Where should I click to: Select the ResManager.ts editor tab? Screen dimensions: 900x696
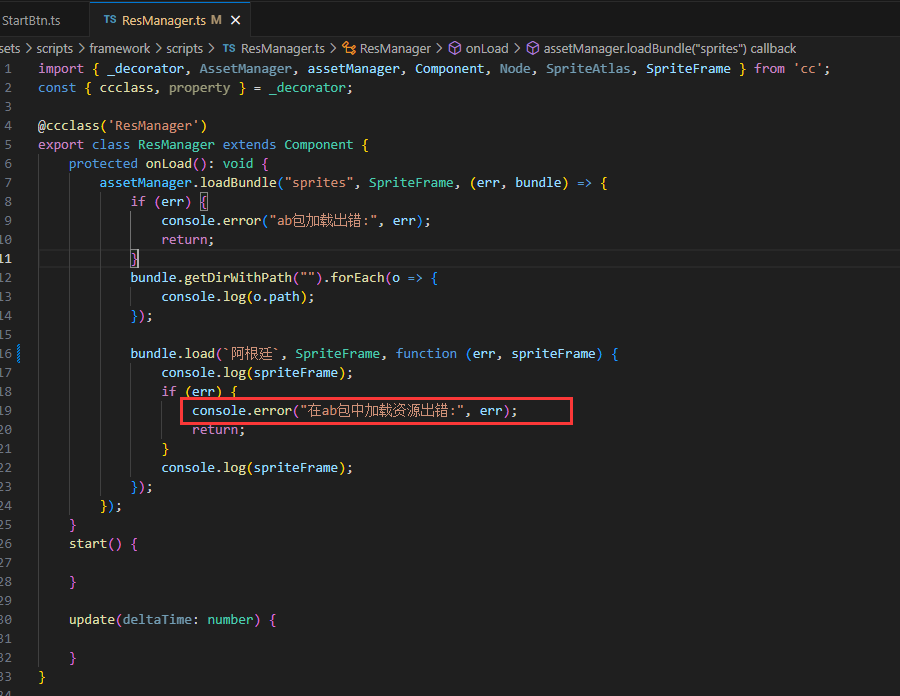170,20
